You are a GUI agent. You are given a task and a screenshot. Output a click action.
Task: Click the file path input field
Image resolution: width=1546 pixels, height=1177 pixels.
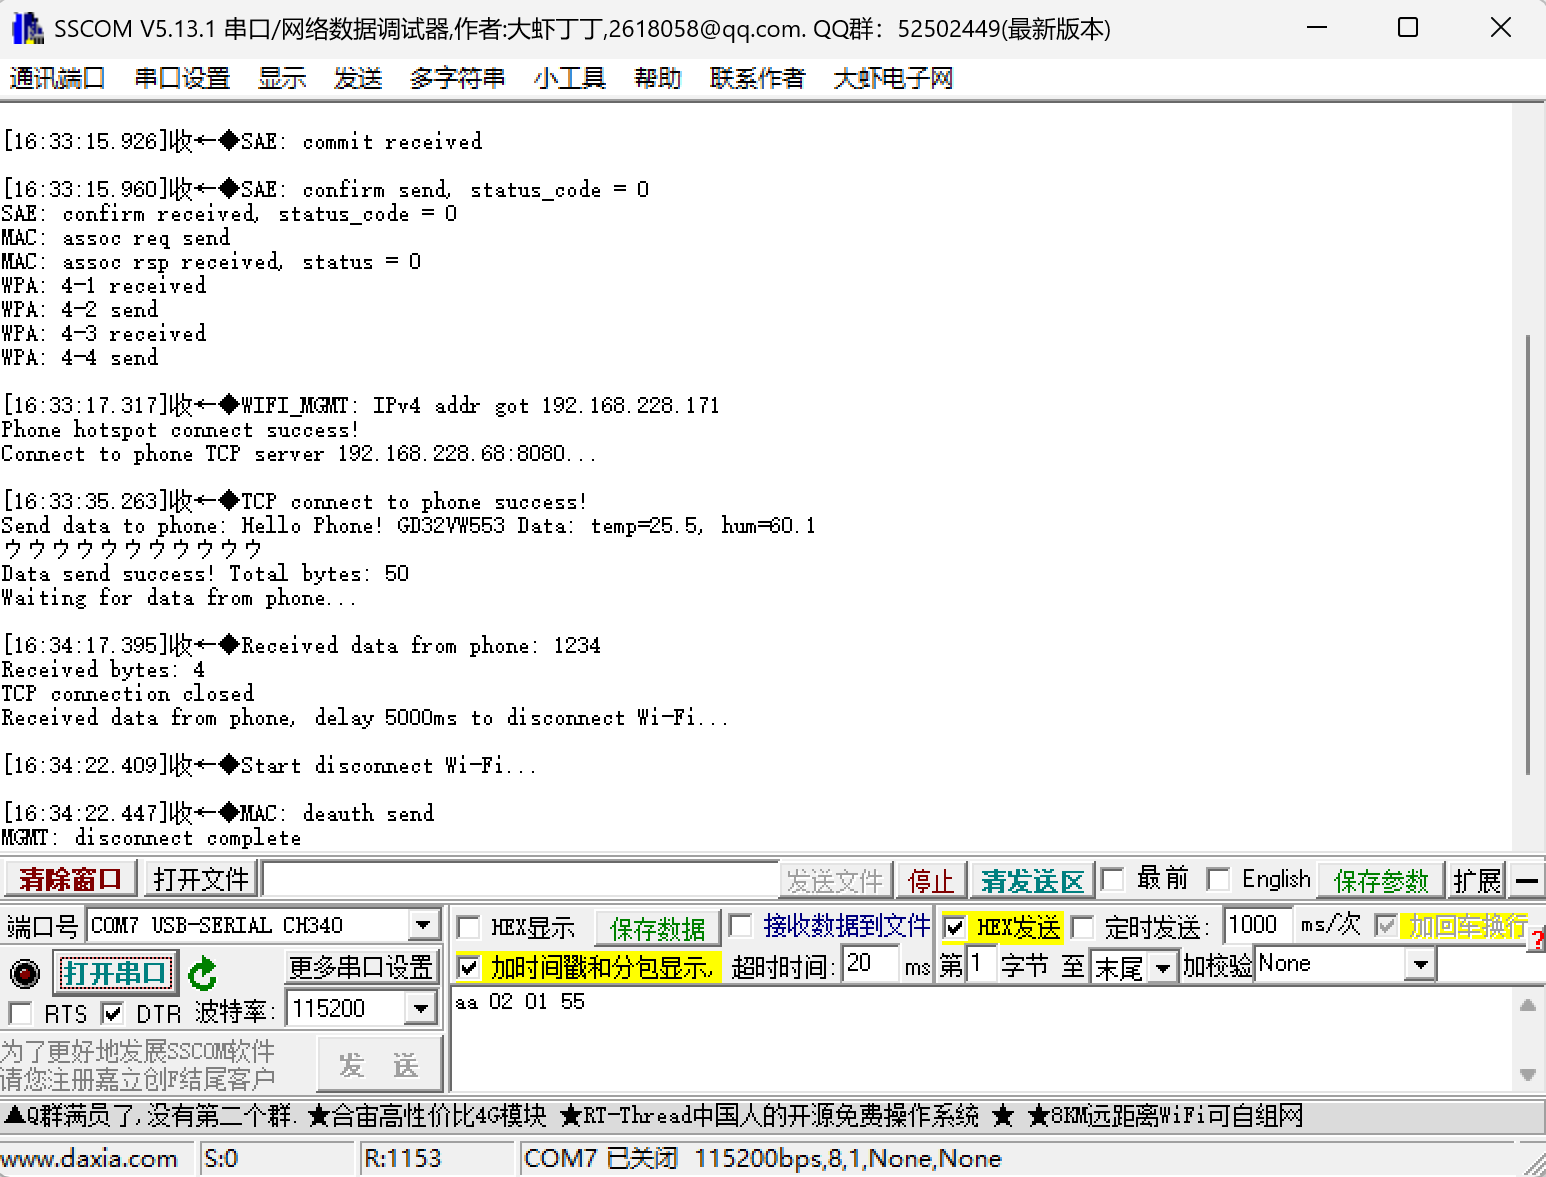click(520, 880)
